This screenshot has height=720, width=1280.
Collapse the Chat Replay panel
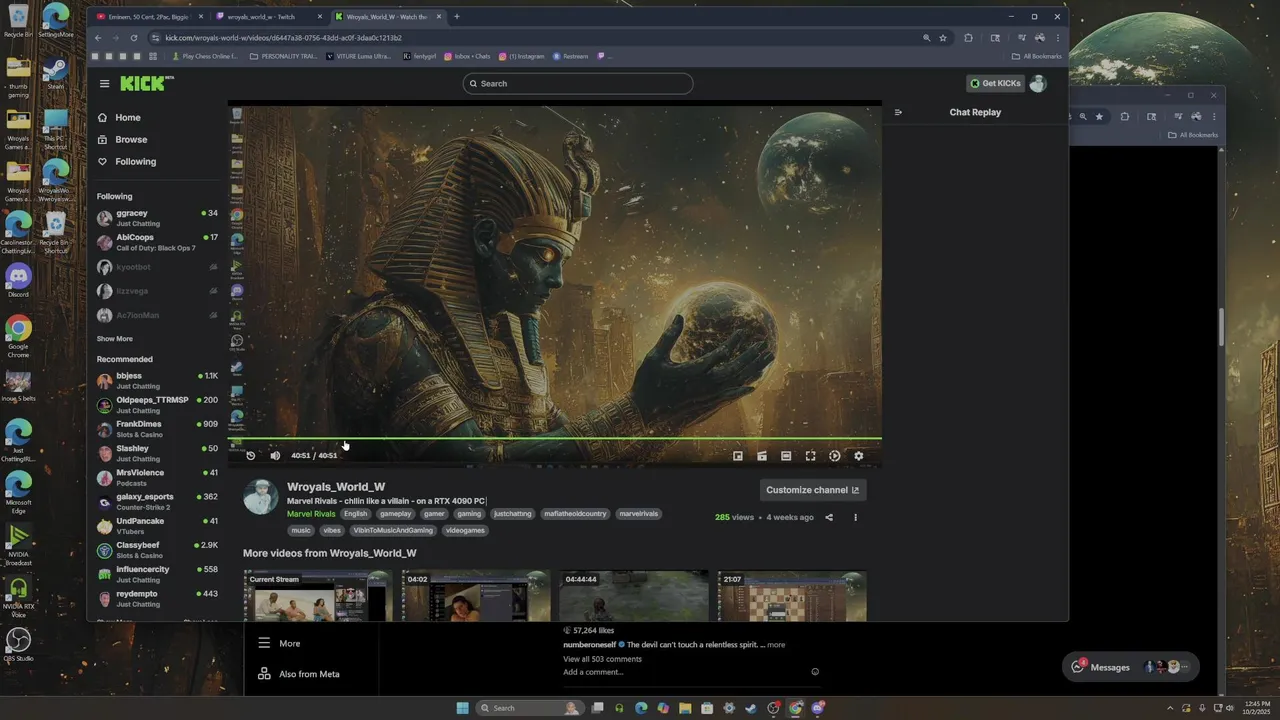(898, 112)
